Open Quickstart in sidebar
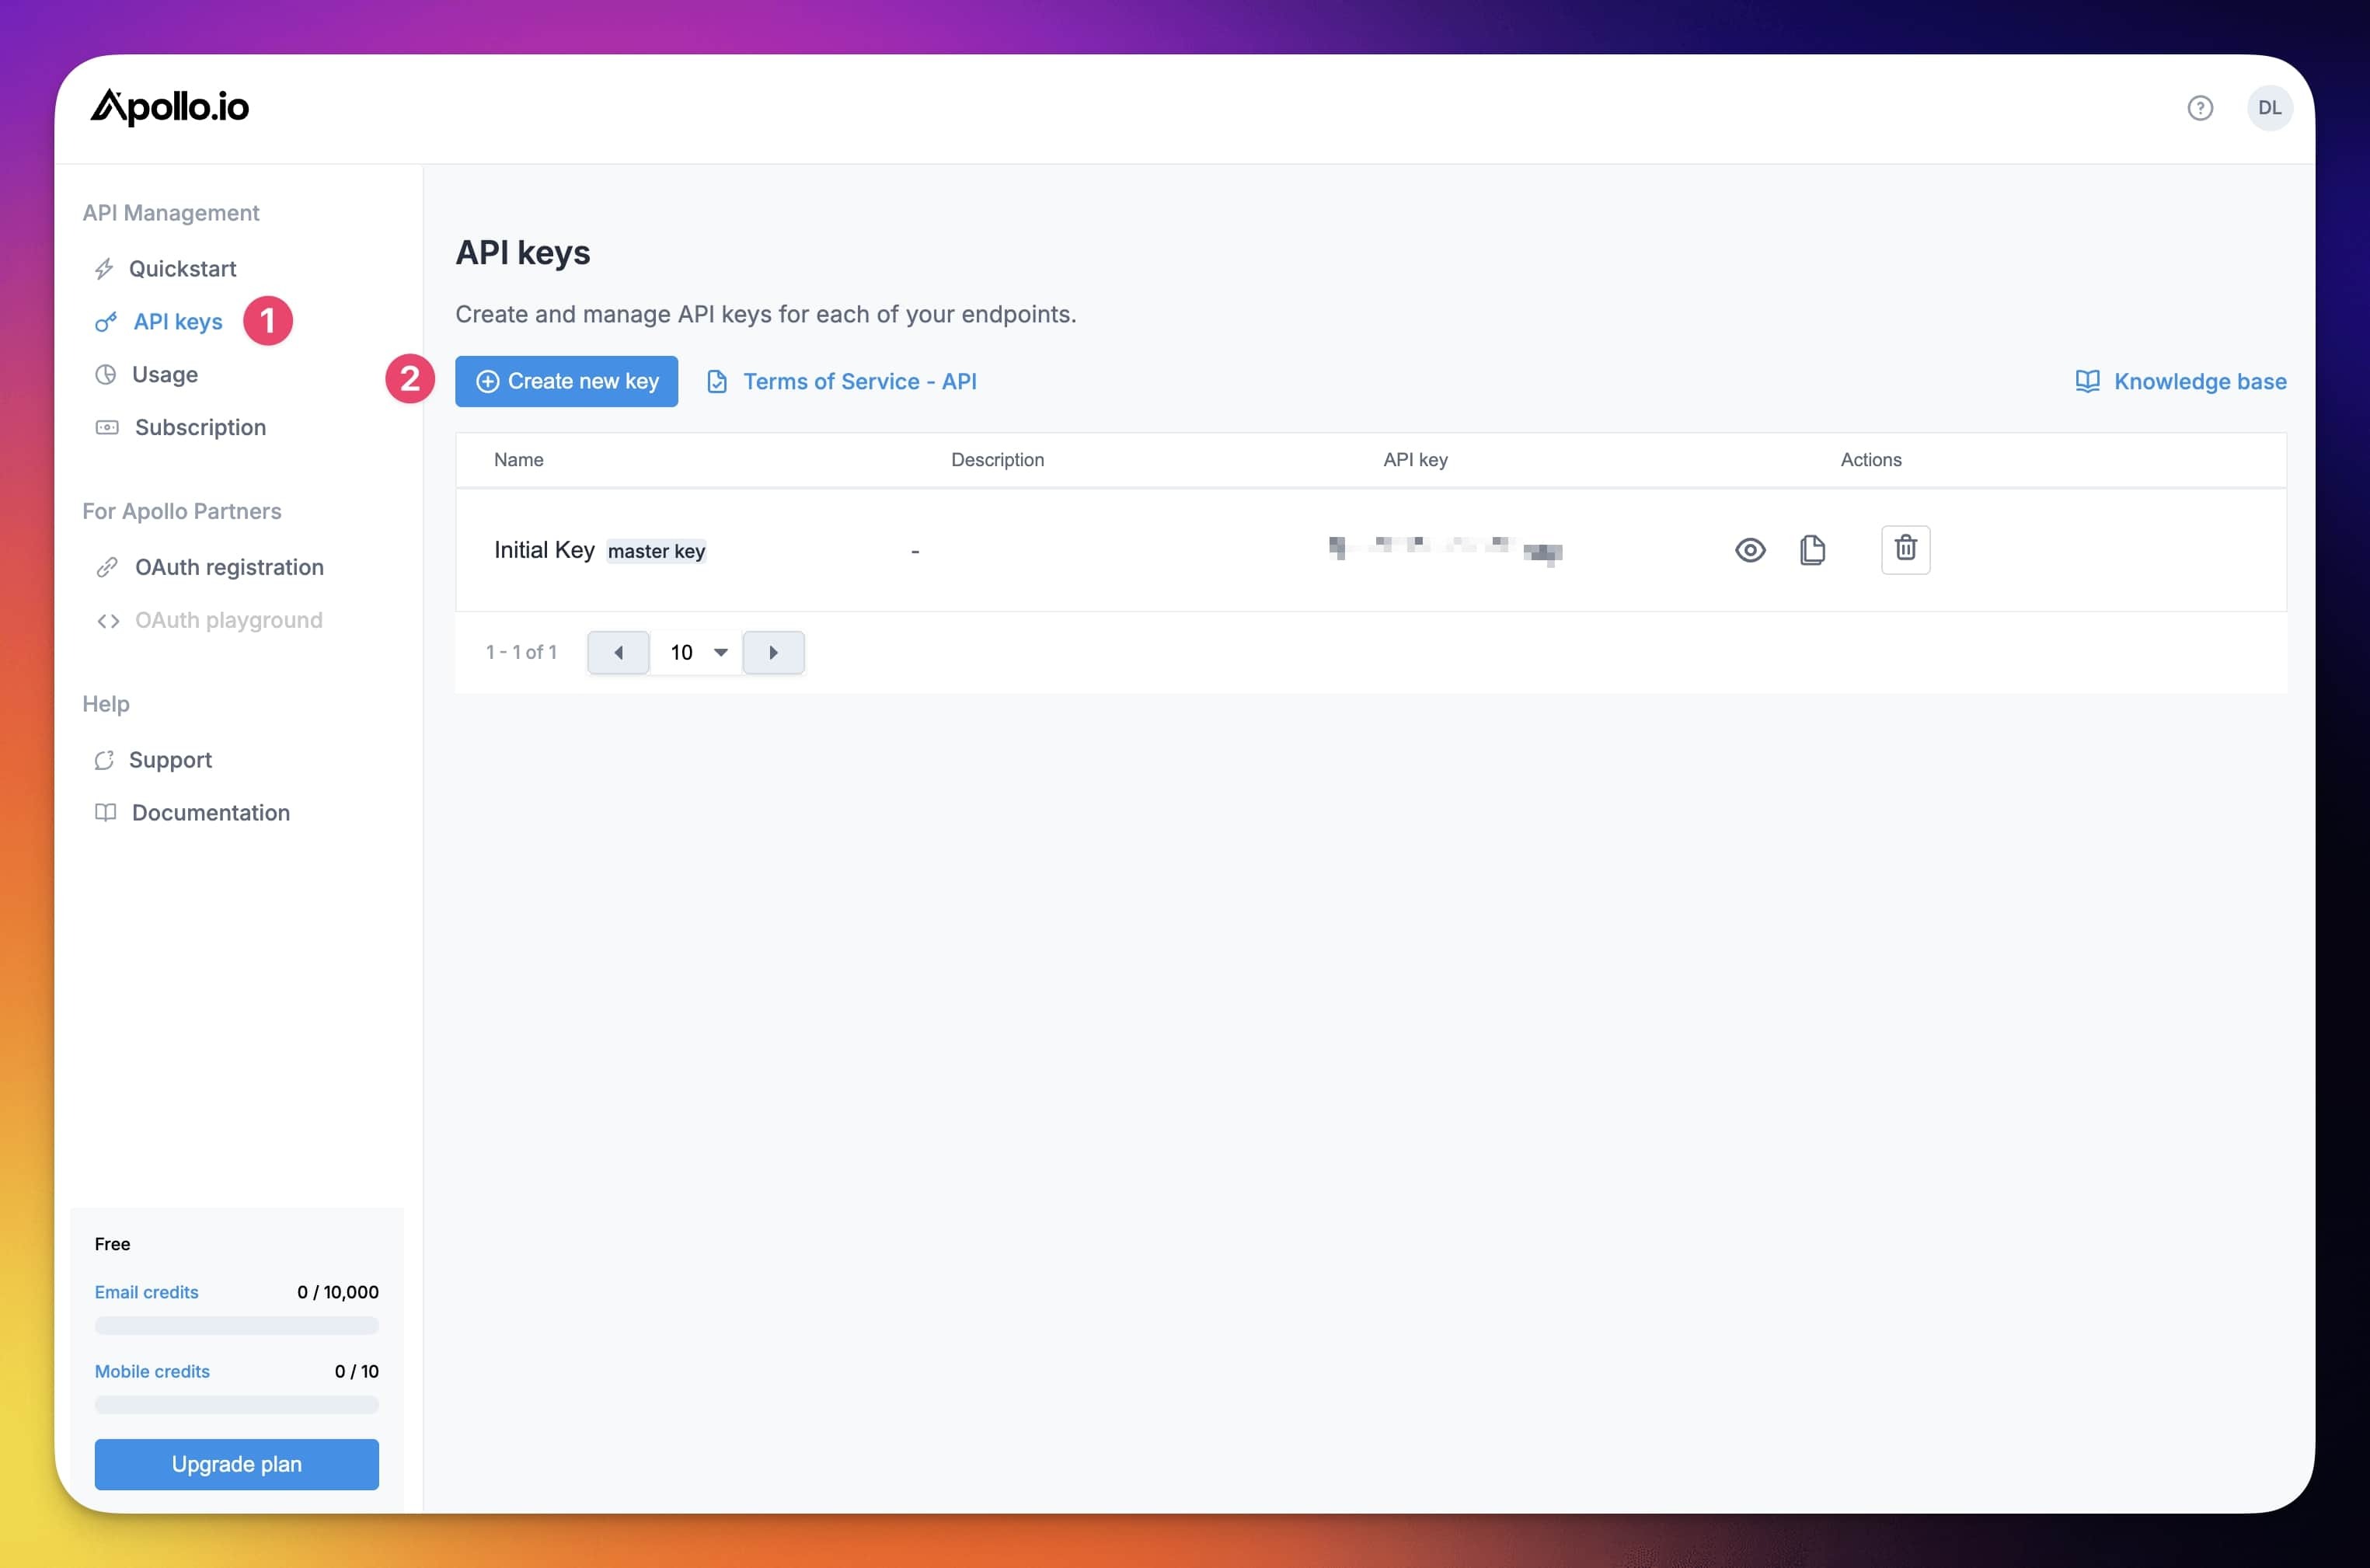This screenshot has height=1568, width=2370. point(182,269)
